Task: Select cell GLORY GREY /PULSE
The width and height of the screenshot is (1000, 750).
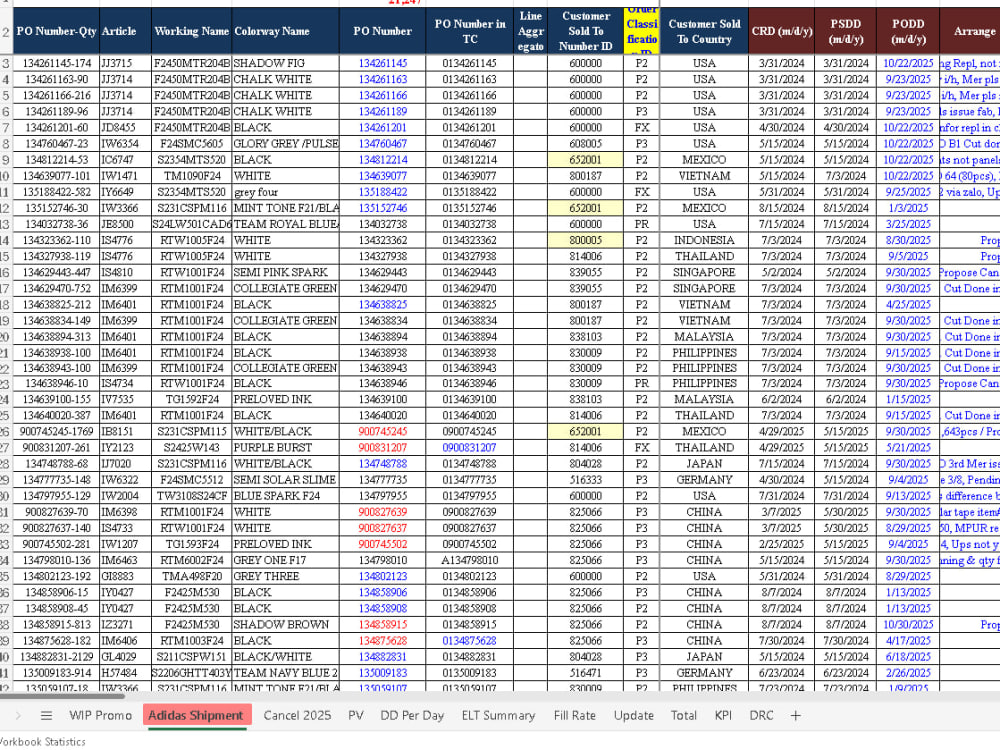Action: click(286, 143)
